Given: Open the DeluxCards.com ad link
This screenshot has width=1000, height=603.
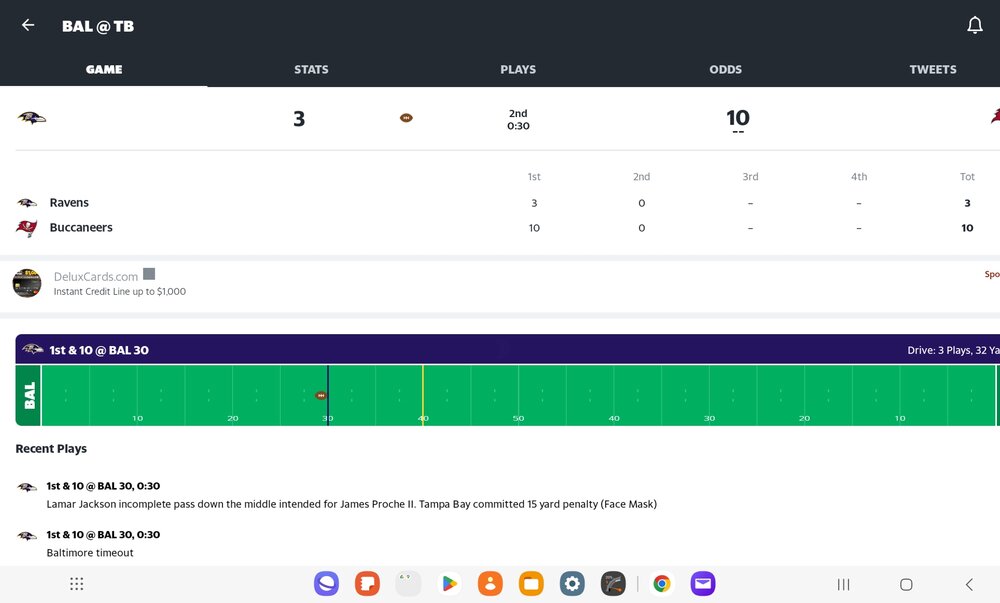Looking at the screenshot, I should click(96, 277).
